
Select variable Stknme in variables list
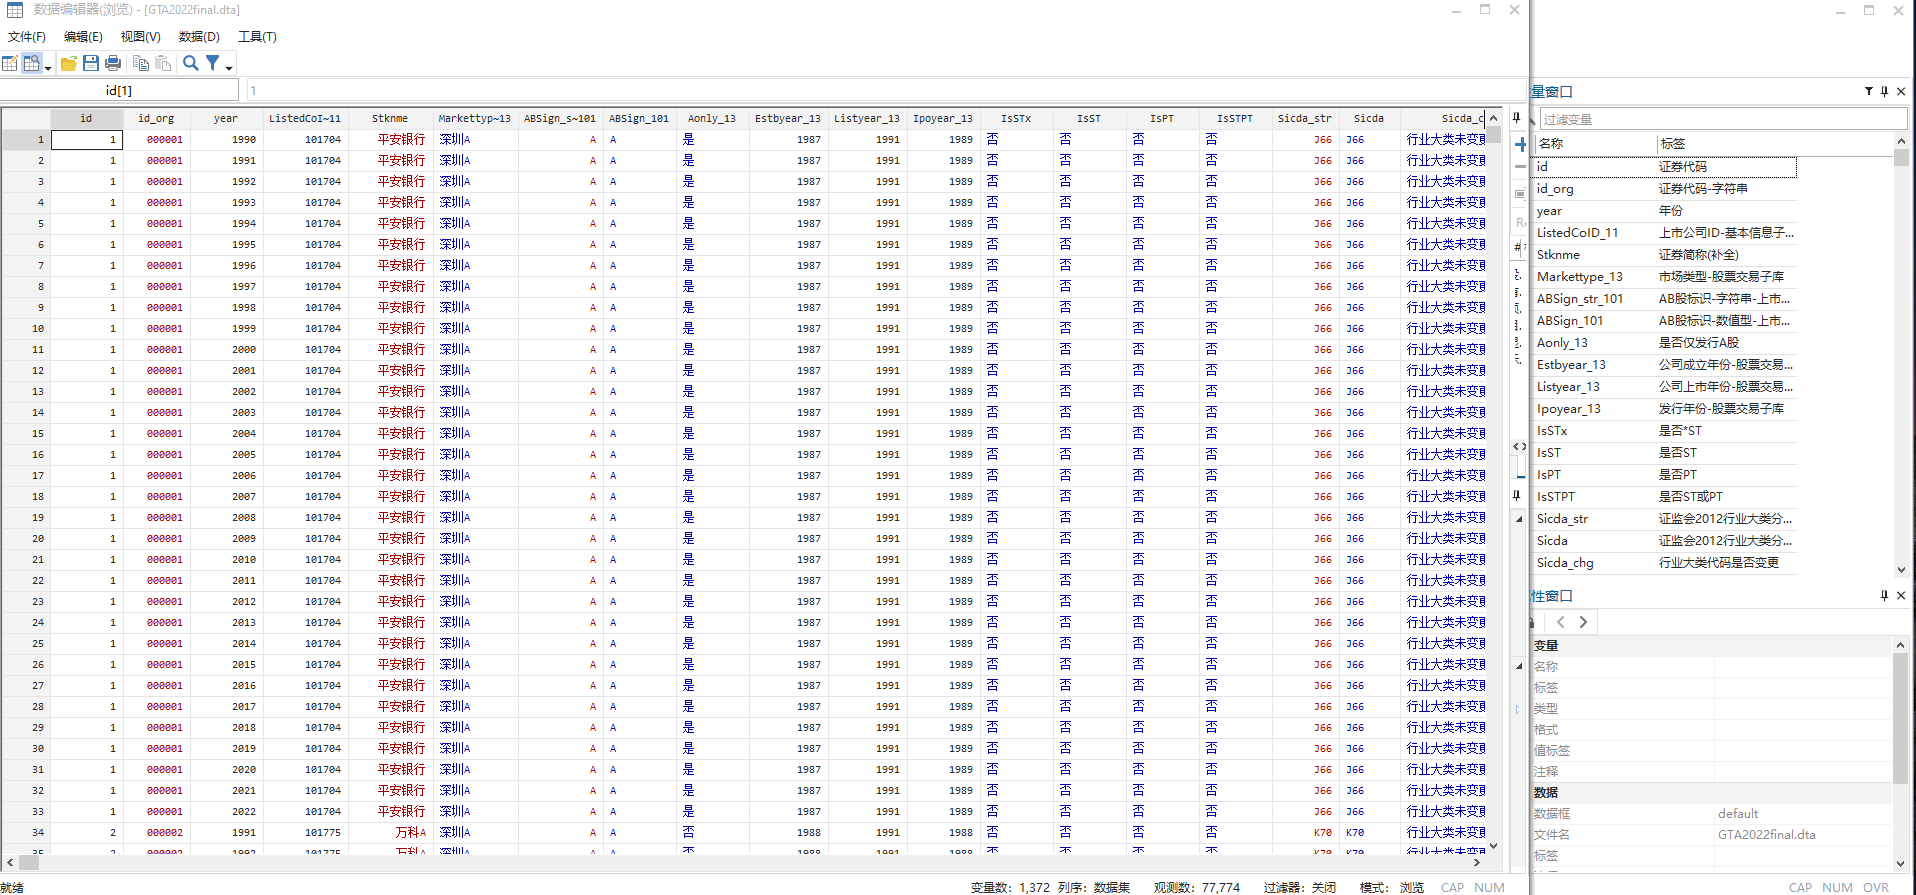pyautogui.click(x=1664, y=255)
